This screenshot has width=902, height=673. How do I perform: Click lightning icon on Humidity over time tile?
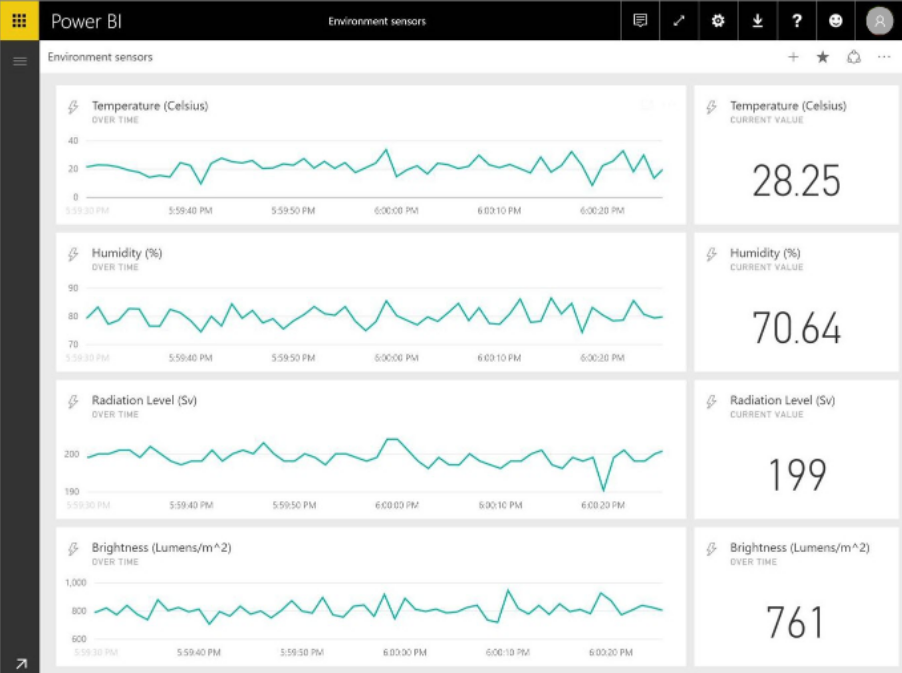[x=73, y=254]
